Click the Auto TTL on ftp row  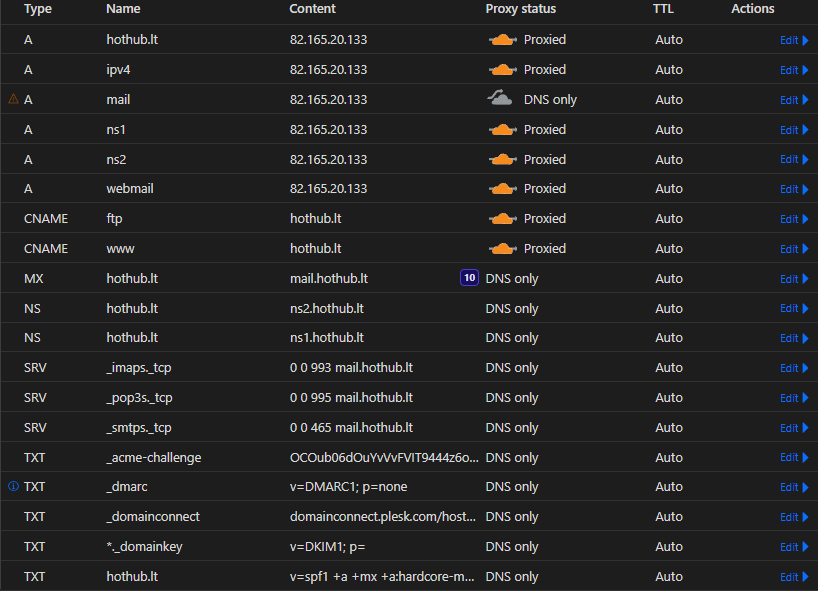tap(669, 219)
